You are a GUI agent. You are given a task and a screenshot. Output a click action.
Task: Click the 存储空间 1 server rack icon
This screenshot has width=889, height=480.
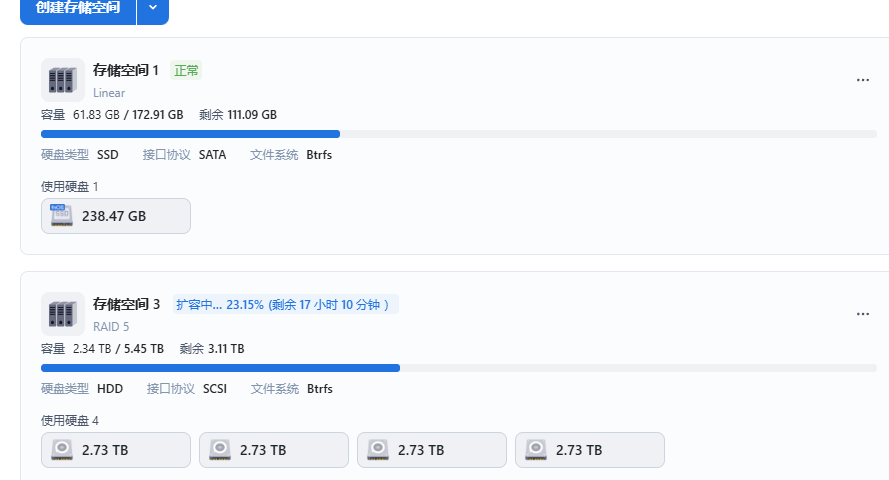point(62,79)
